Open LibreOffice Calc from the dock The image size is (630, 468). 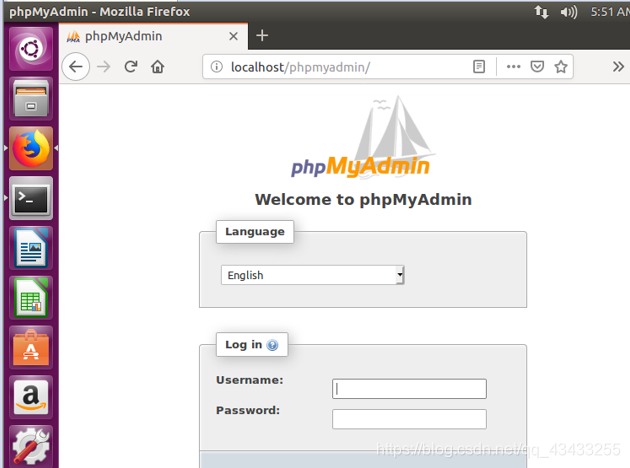click(x=31, y=298)
